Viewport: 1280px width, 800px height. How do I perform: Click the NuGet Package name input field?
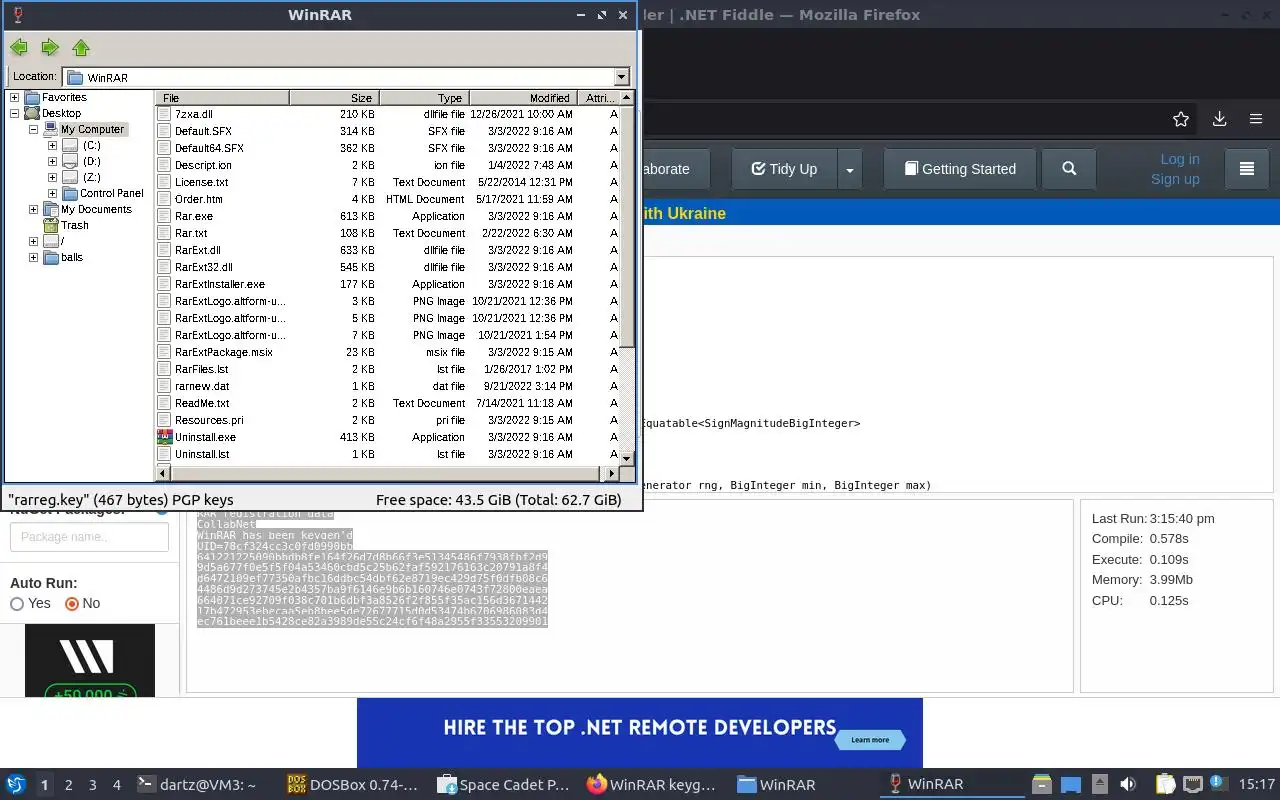(x=89, y=537)
